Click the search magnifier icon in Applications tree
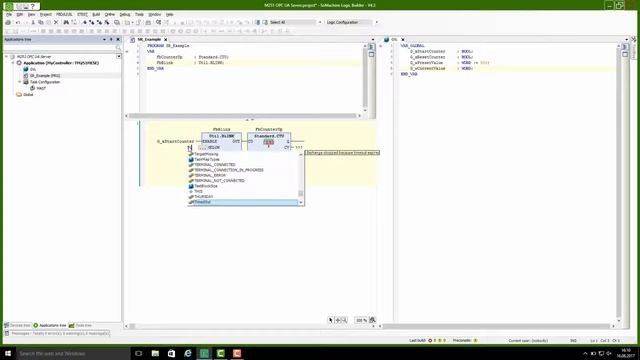This screenshot has width=640, height=360. click(x=118, y=48)
